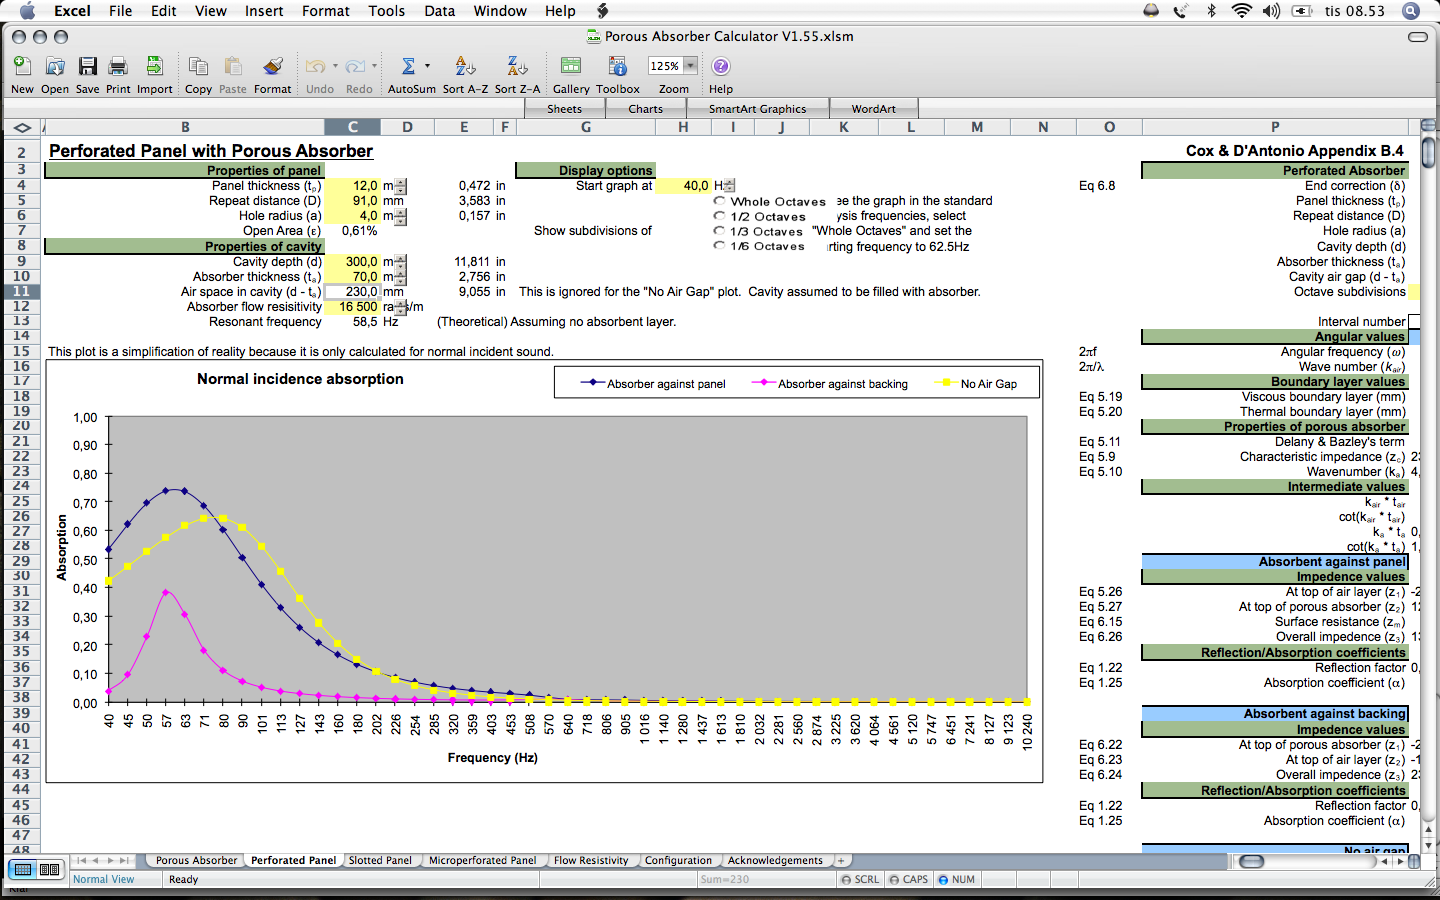Screen dimensions: 1440x900
Task: Select the 1/2 Octaves radio button
Action: [719, 216]
